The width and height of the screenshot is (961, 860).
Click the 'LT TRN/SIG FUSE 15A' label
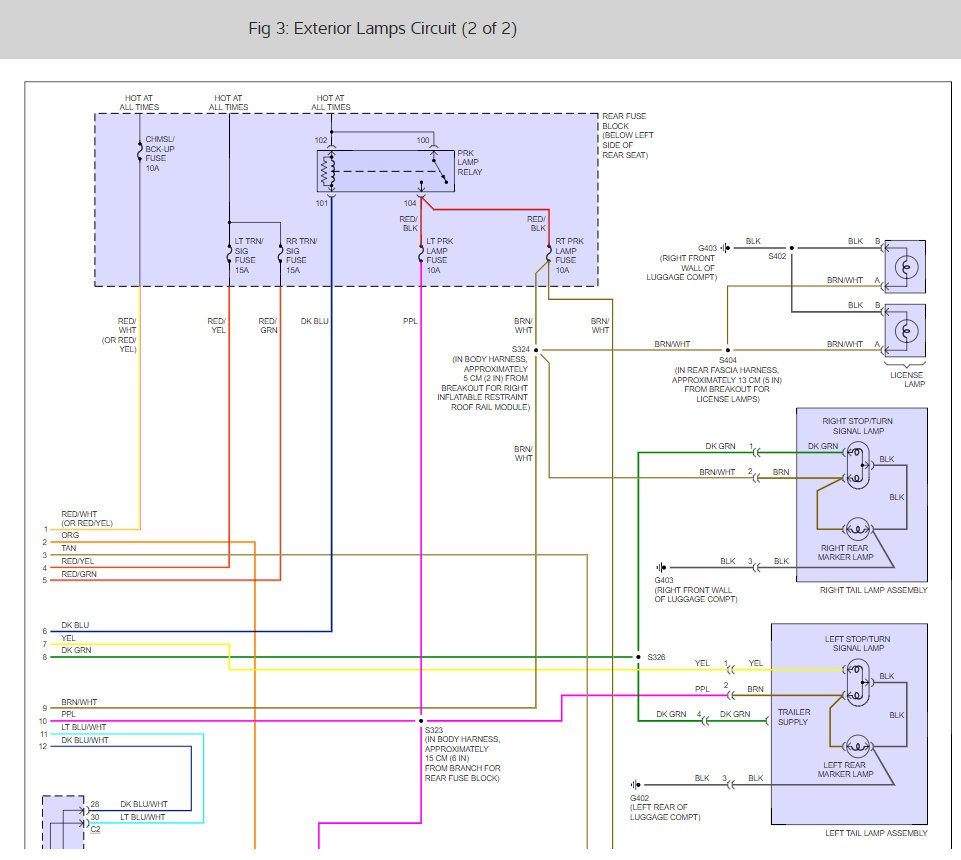click(249, 256)
